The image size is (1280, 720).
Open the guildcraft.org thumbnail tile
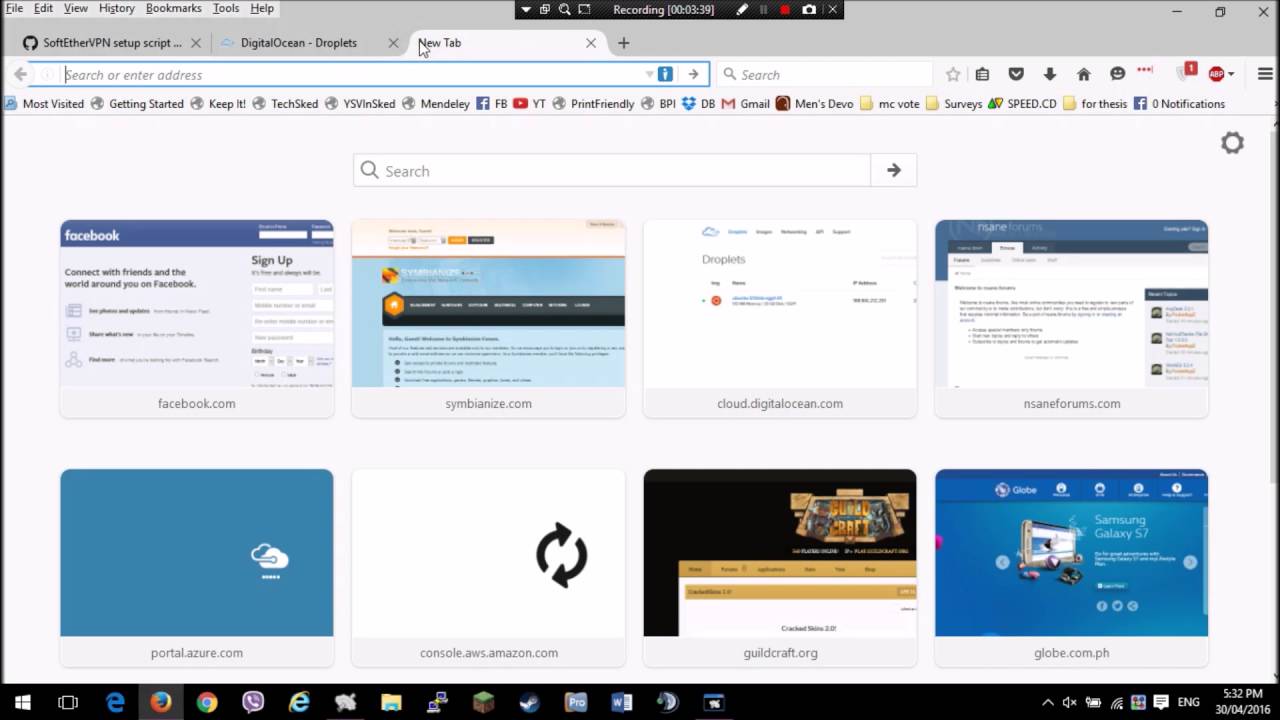pyautogui.click(x=780, y=567)
